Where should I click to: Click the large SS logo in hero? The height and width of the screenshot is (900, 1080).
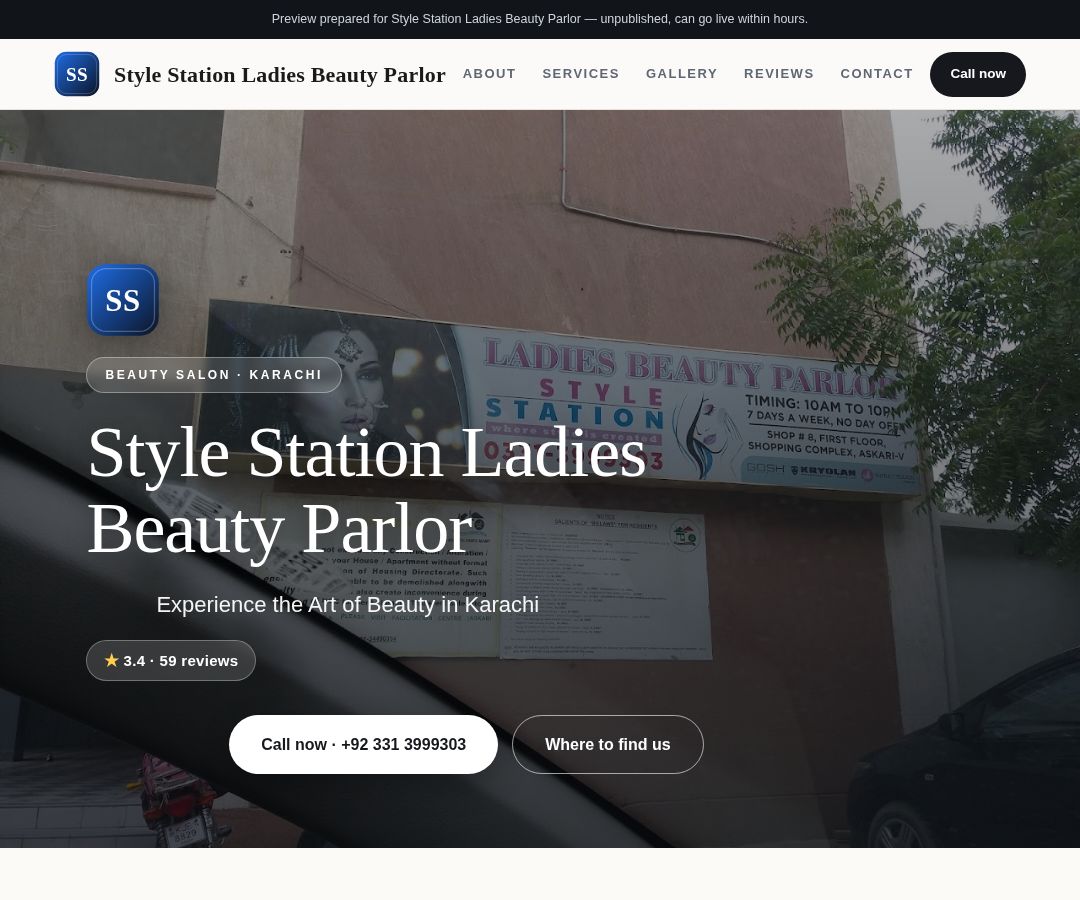tap(123, 300)
